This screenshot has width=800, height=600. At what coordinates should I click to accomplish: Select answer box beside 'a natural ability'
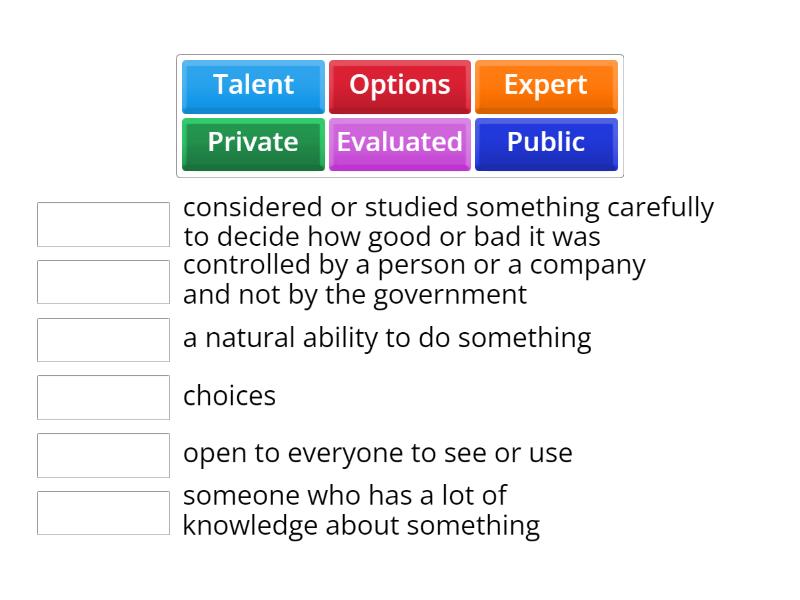(x=104, y=340)
